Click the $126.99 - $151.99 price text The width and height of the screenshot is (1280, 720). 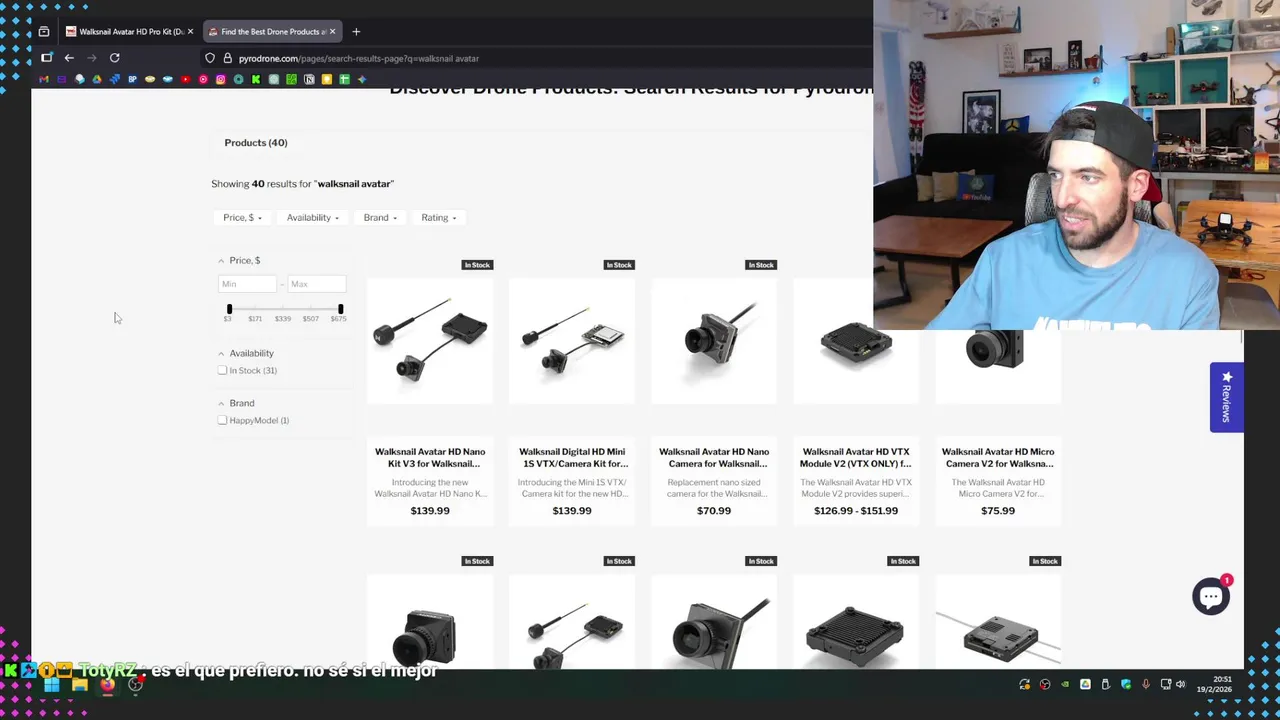[x=856, y=510]
